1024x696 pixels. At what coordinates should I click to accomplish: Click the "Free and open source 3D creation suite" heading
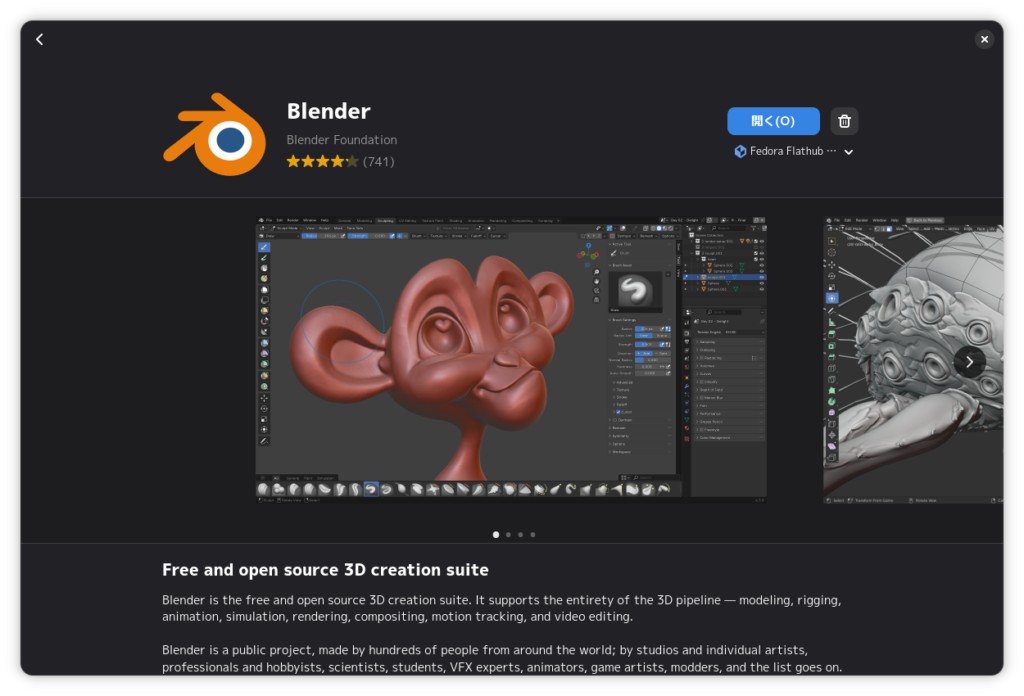325,570
